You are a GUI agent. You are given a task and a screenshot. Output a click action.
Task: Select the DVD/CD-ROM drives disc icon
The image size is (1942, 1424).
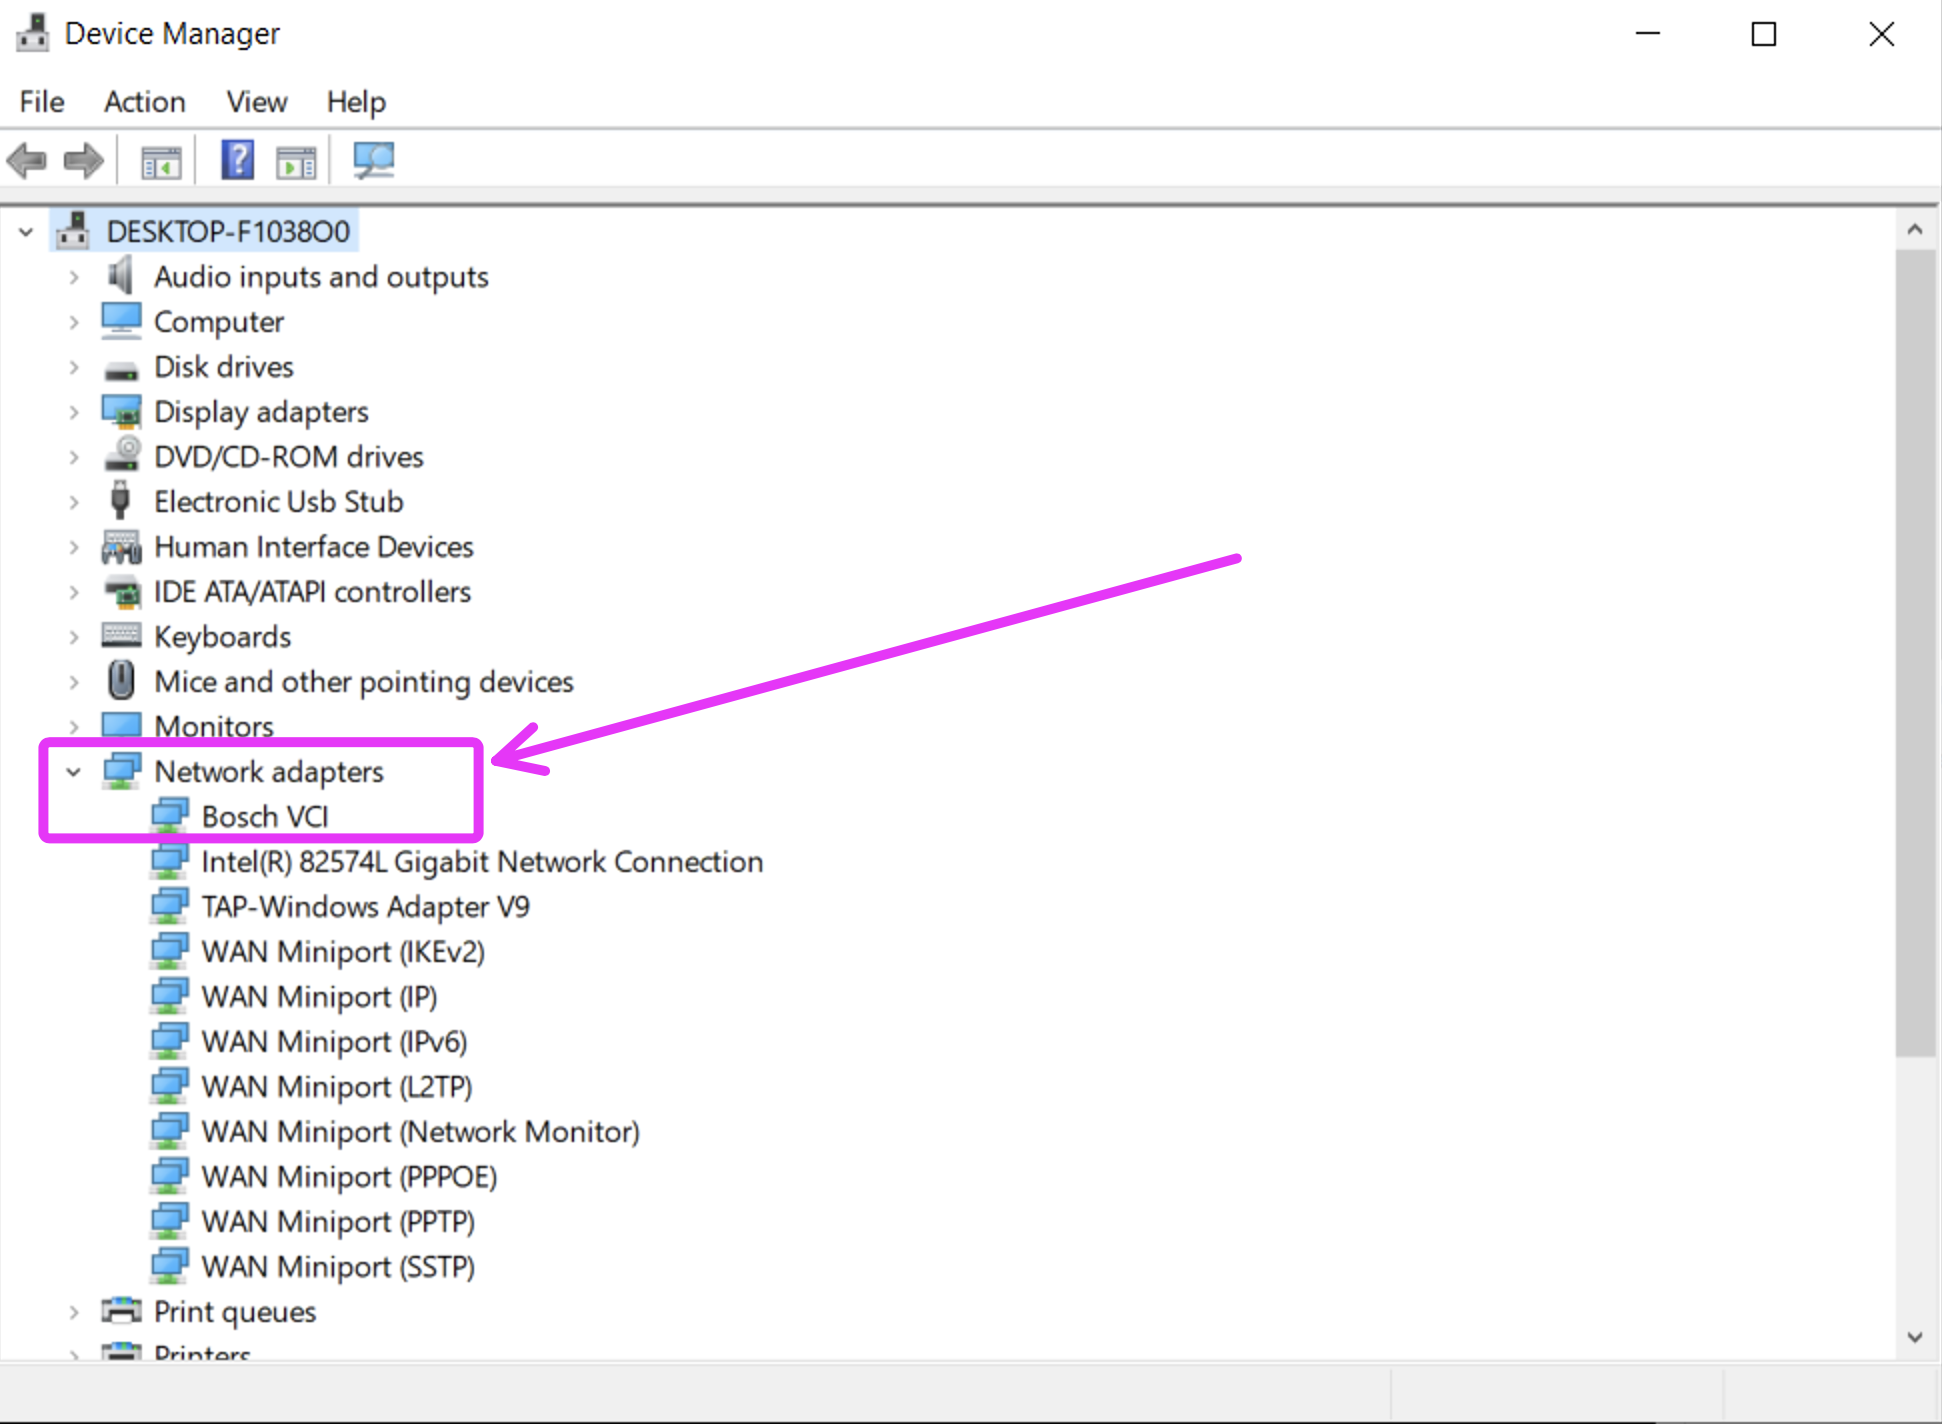122,456
